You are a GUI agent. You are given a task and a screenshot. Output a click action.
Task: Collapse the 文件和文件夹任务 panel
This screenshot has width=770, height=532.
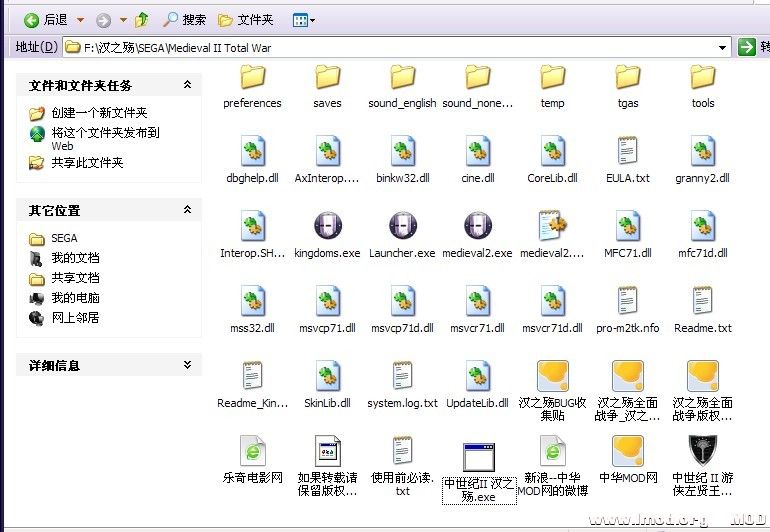[x=187, y=85]
